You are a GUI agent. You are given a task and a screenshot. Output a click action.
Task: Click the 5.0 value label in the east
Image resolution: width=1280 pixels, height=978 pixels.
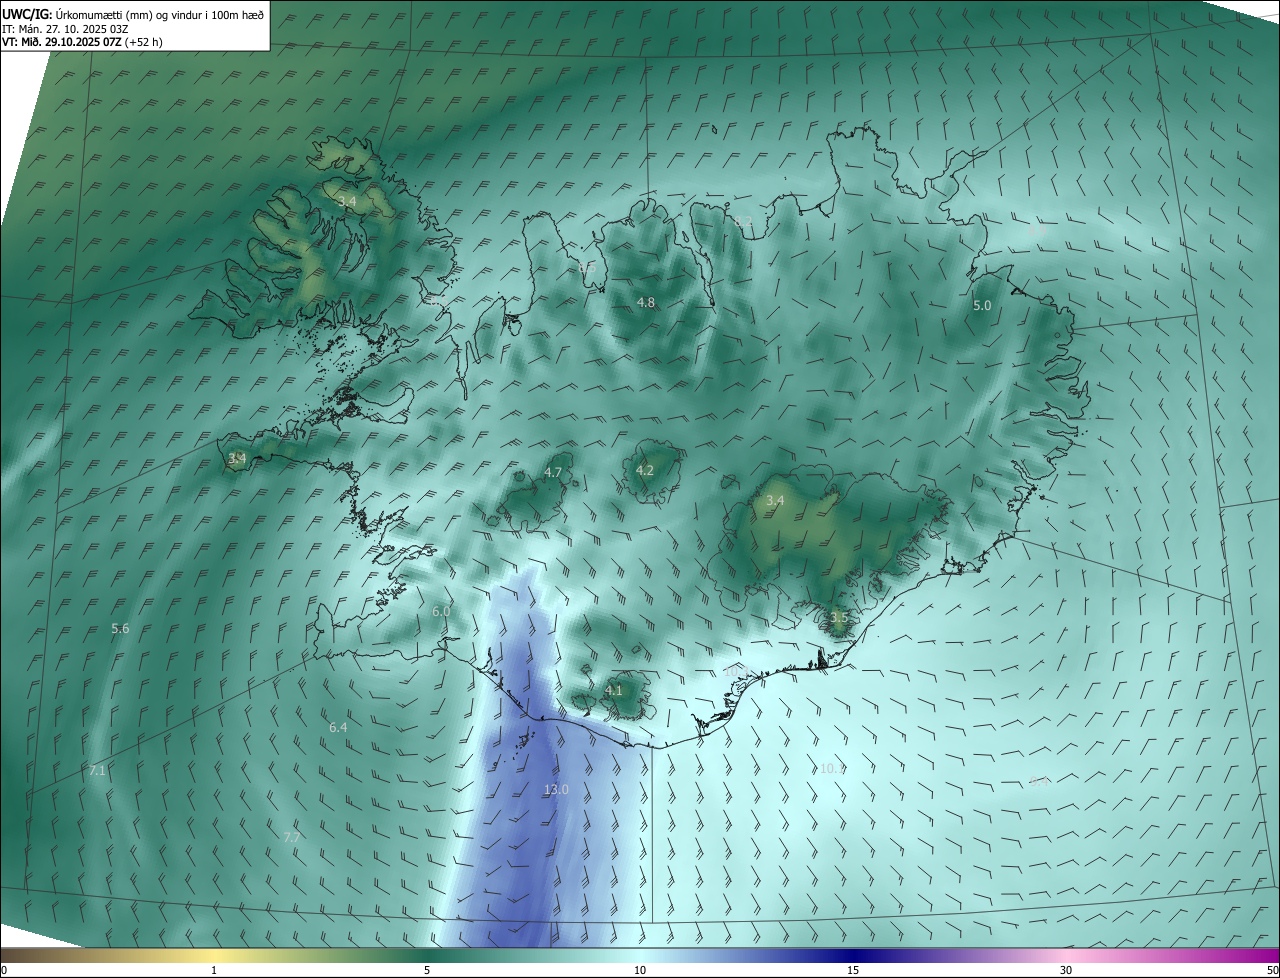click(x=982, y=306)
